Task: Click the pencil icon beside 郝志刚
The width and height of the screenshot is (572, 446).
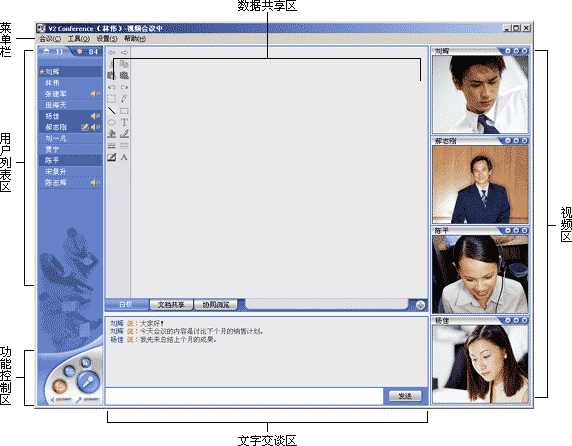Action: [x=85, y=127]
